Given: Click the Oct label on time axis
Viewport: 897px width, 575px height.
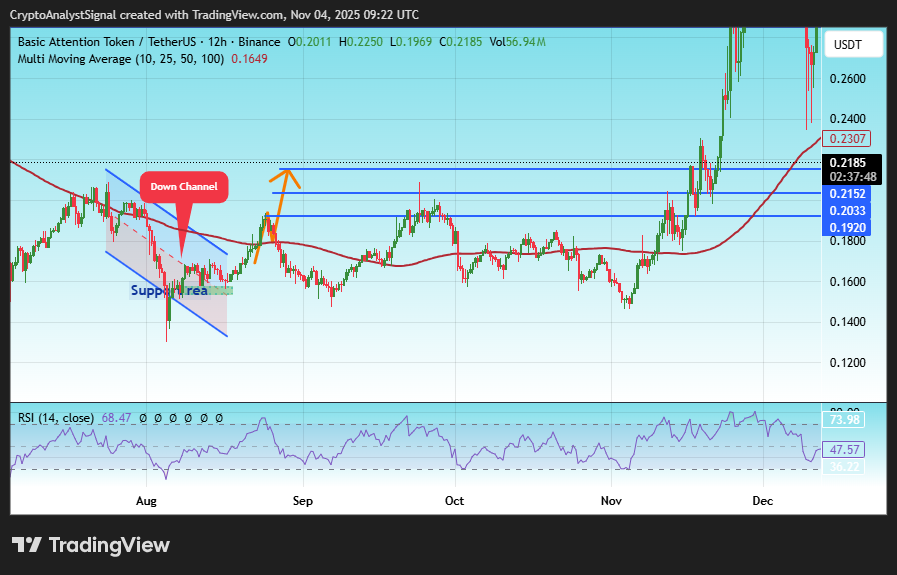Looking at the screenshot, I should pos(454,501).
